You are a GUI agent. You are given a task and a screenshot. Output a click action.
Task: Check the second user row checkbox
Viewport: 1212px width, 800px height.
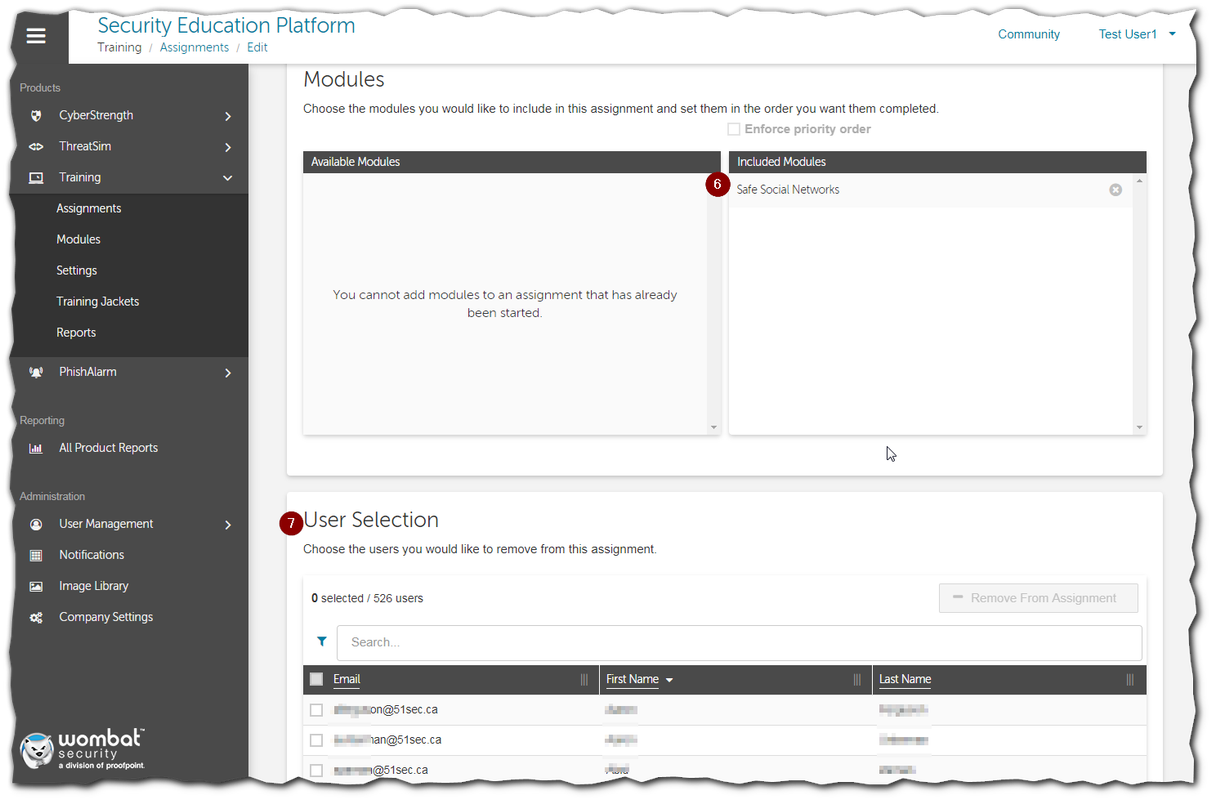pos(316,741)
